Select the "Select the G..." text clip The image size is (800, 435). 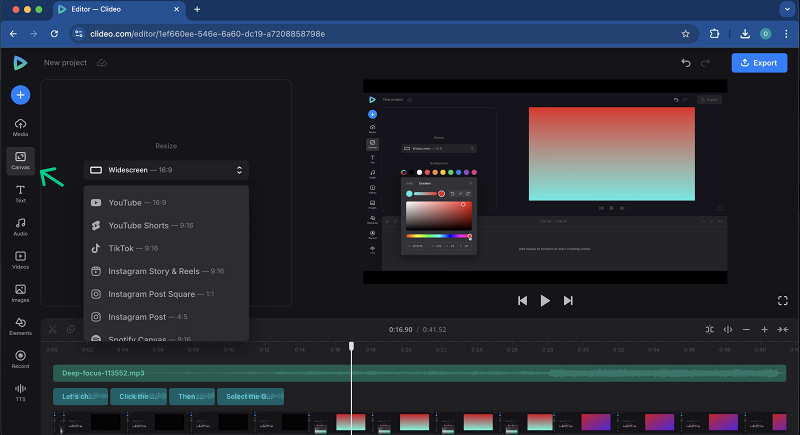tap(251, 396)
